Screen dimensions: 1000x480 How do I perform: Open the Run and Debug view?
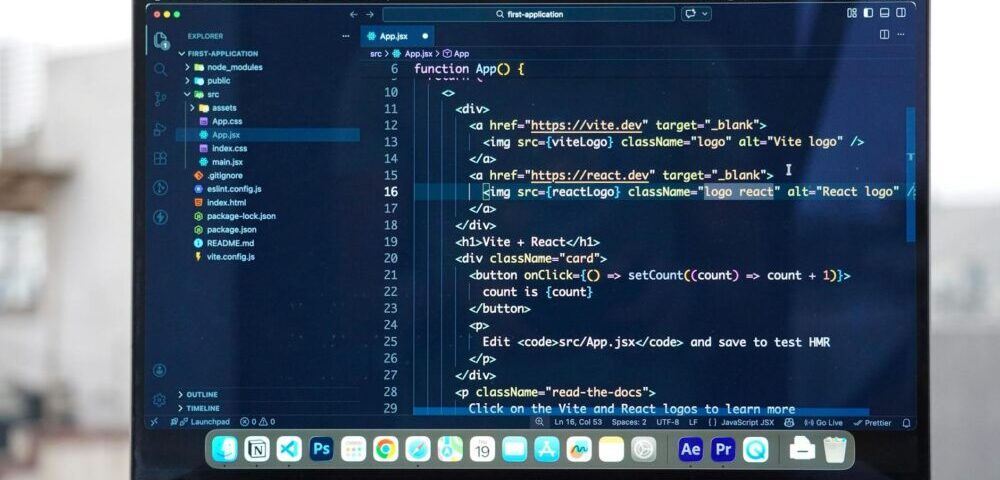coord(160,129)
